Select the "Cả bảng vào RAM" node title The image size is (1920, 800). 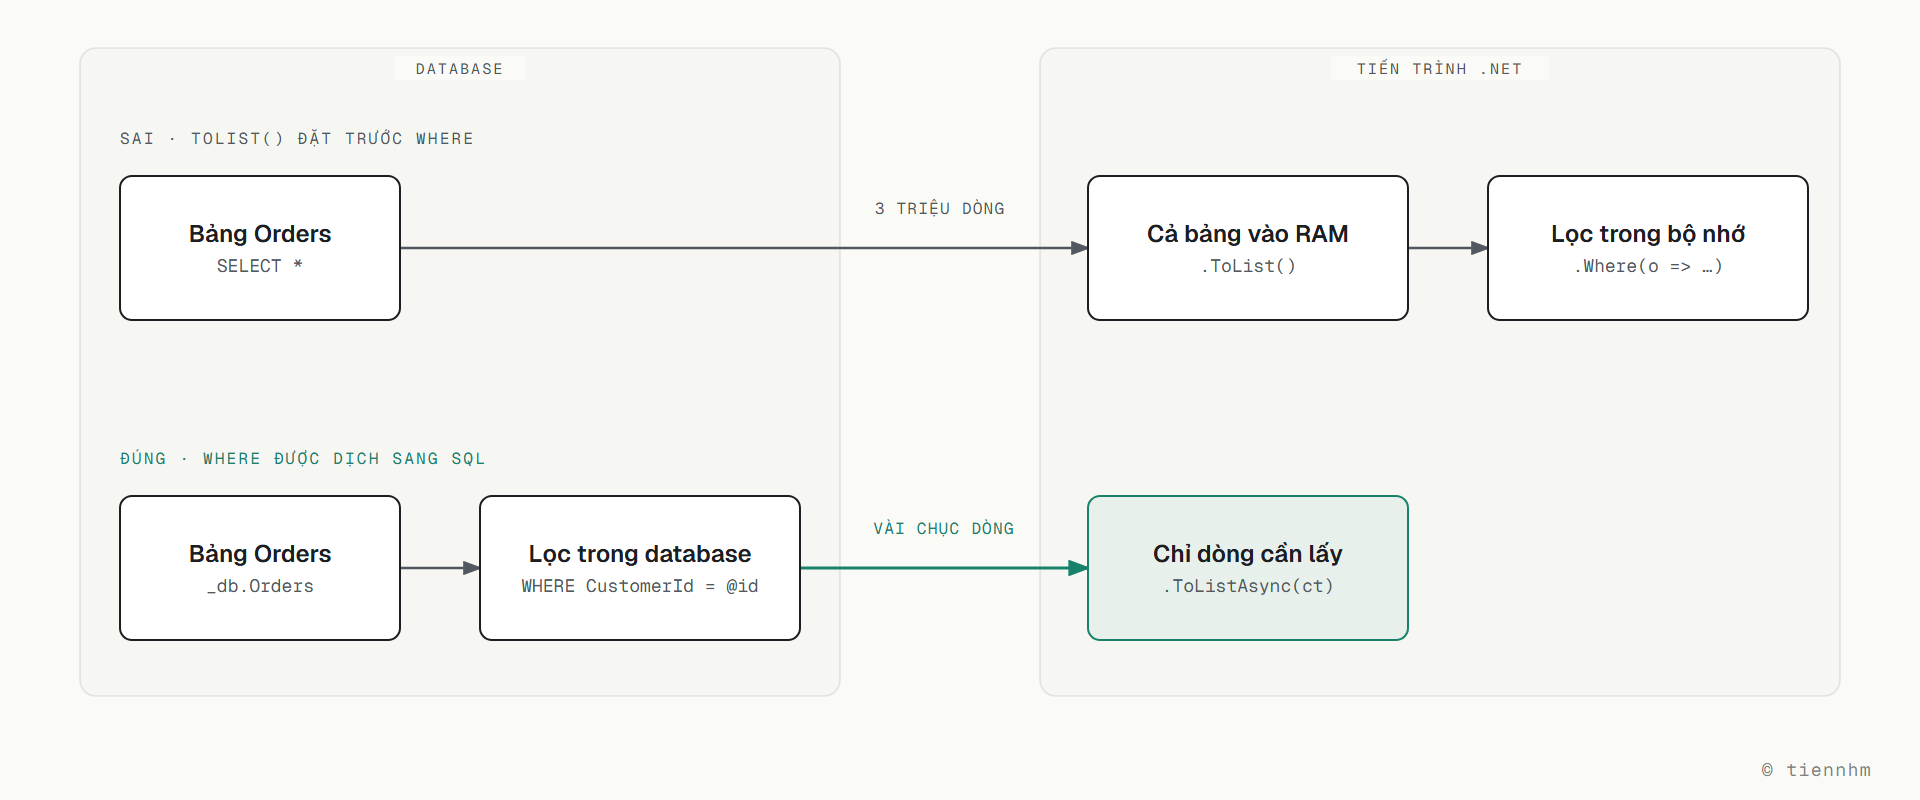1248,234
